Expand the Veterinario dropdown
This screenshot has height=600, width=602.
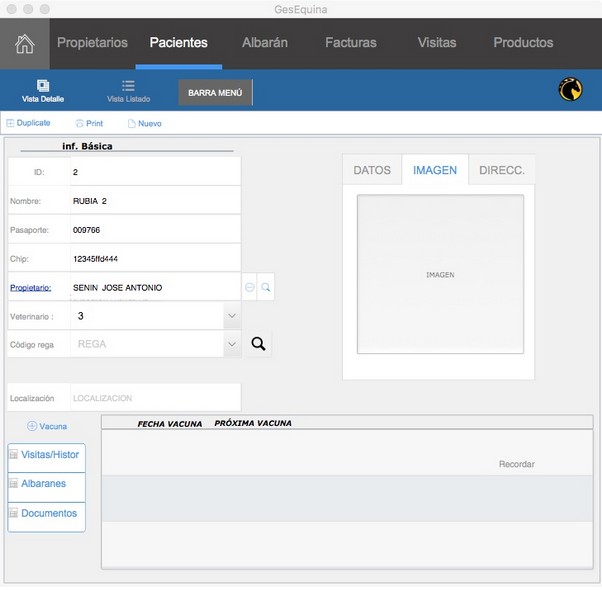[x=231, y=316]
